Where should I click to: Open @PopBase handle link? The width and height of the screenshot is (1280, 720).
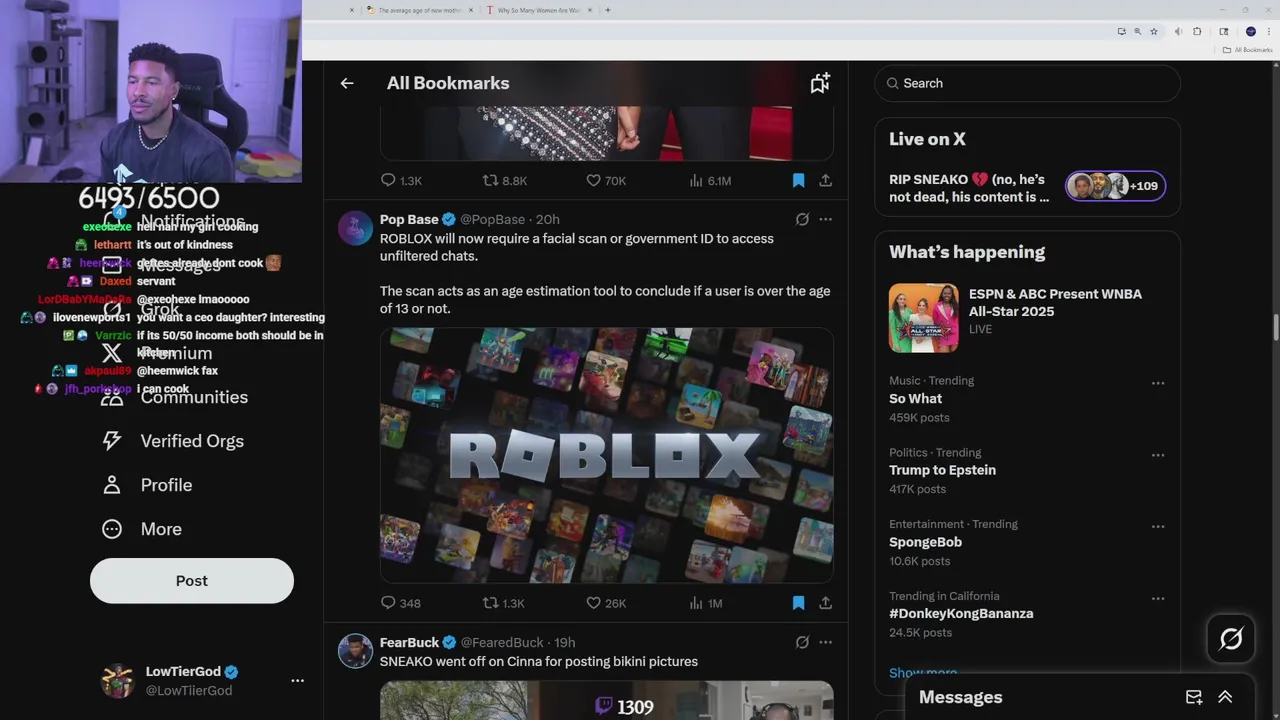coord(492,220)
